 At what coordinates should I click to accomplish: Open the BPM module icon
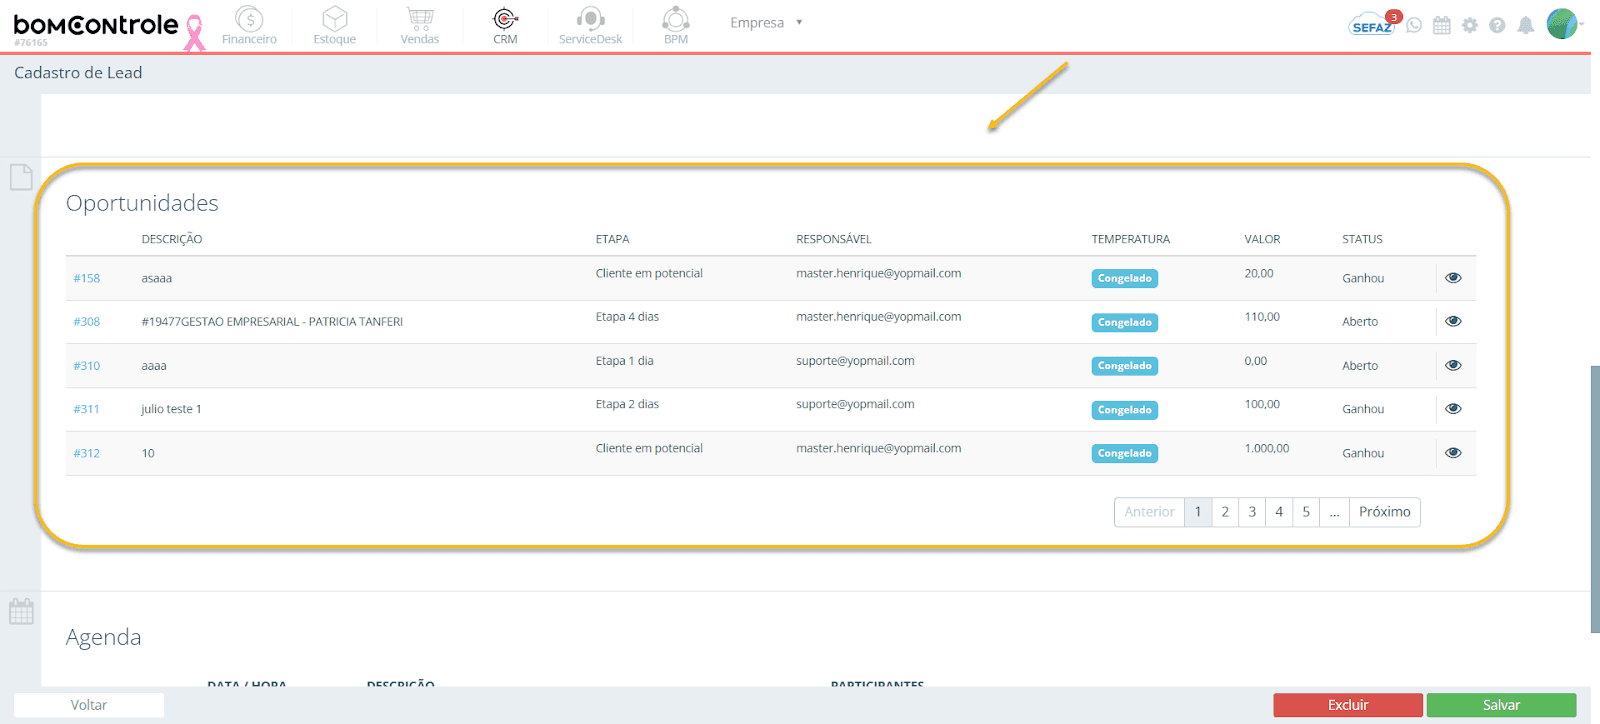point(676,25)
